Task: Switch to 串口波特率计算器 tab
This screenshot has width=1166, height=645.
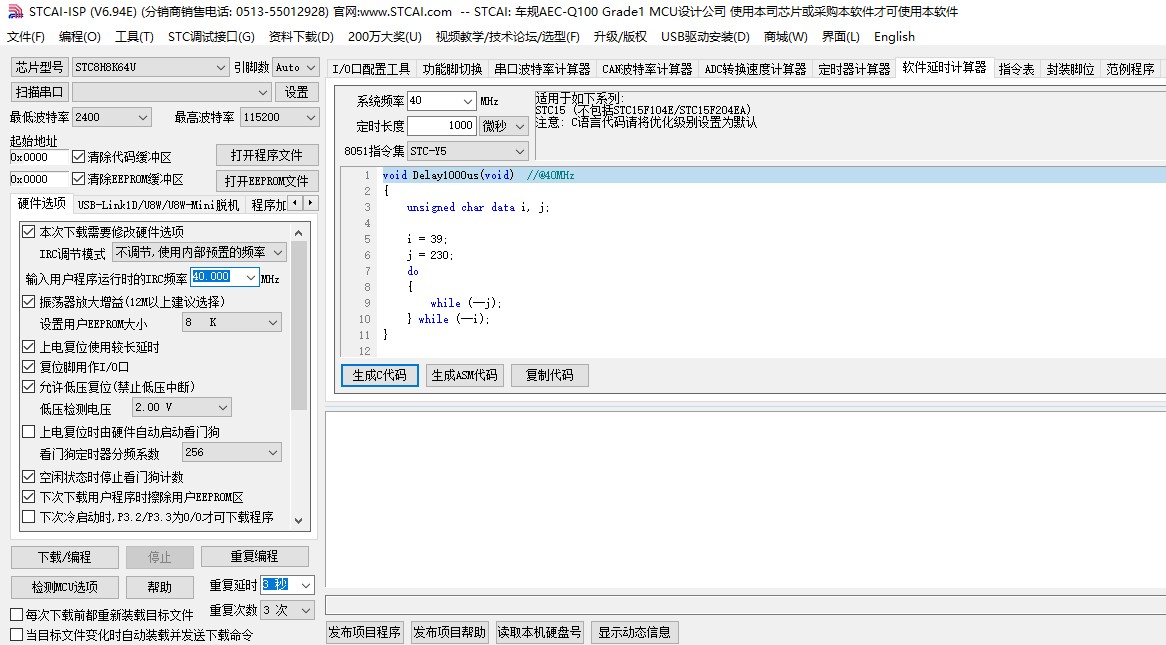Action: (542, 69)
